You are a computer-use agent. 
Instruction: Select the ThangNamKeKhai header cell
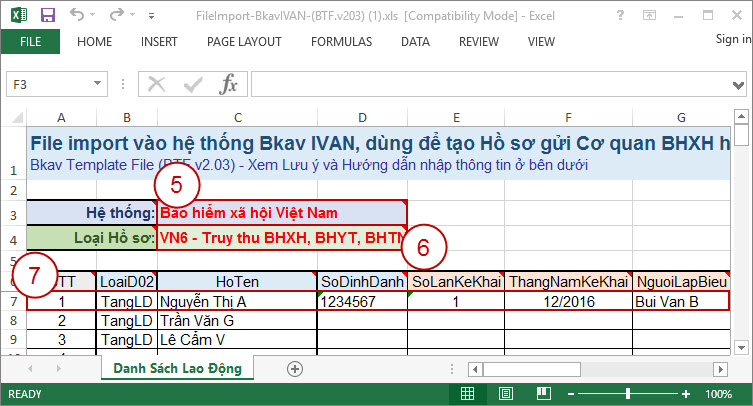coord(569,282)
